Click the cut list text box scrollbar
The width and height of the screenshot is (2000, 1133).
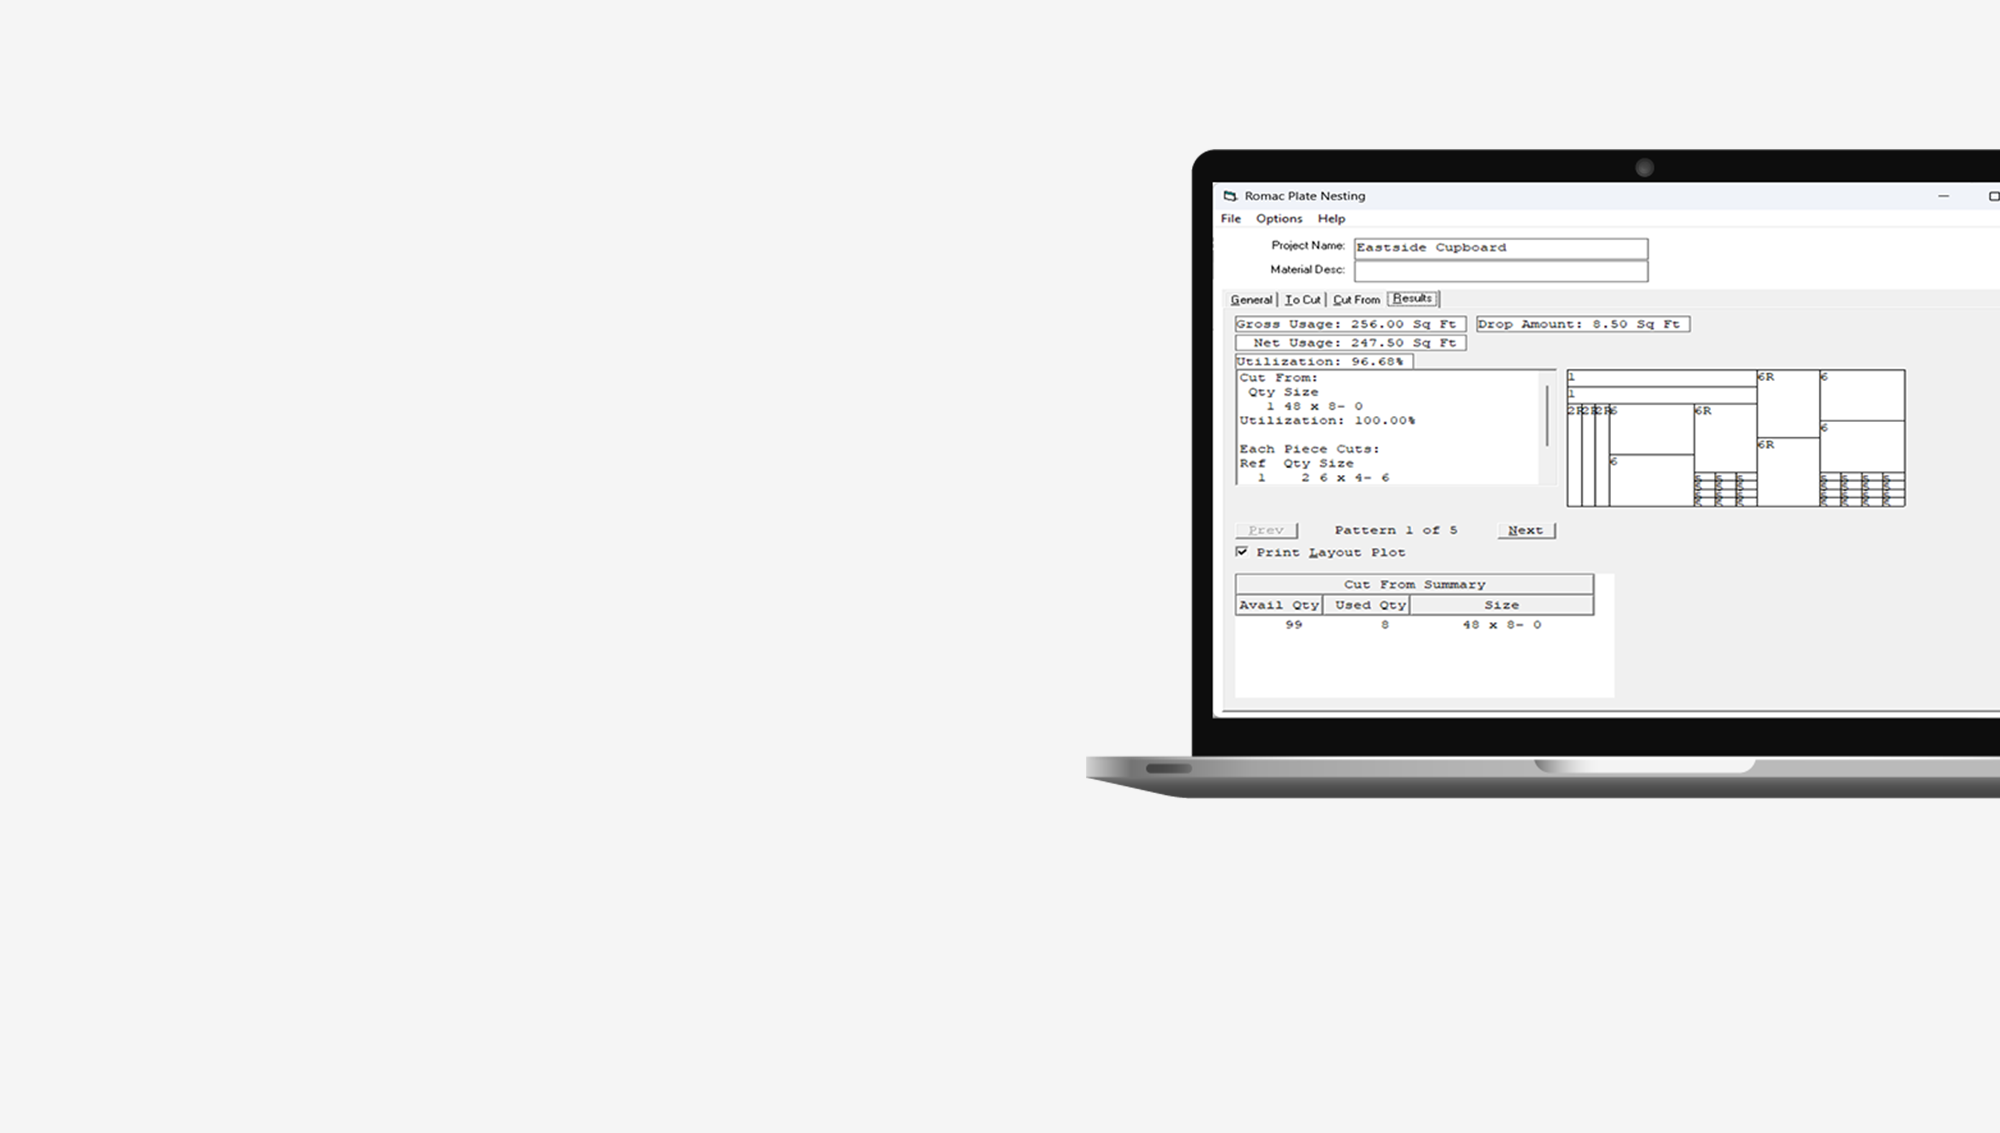[x=1547, y=415]
